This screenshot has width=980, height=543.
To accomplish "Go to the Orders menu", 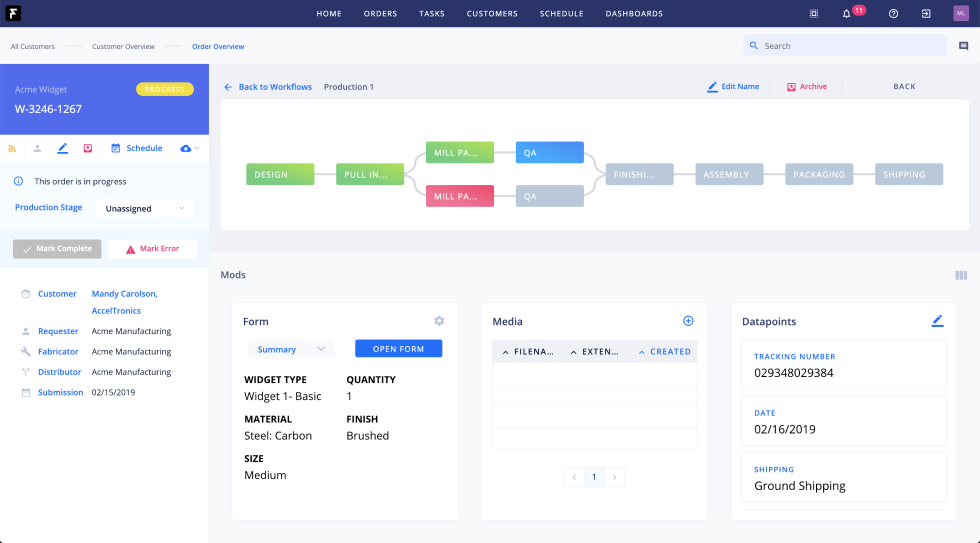I will [380, 14].
